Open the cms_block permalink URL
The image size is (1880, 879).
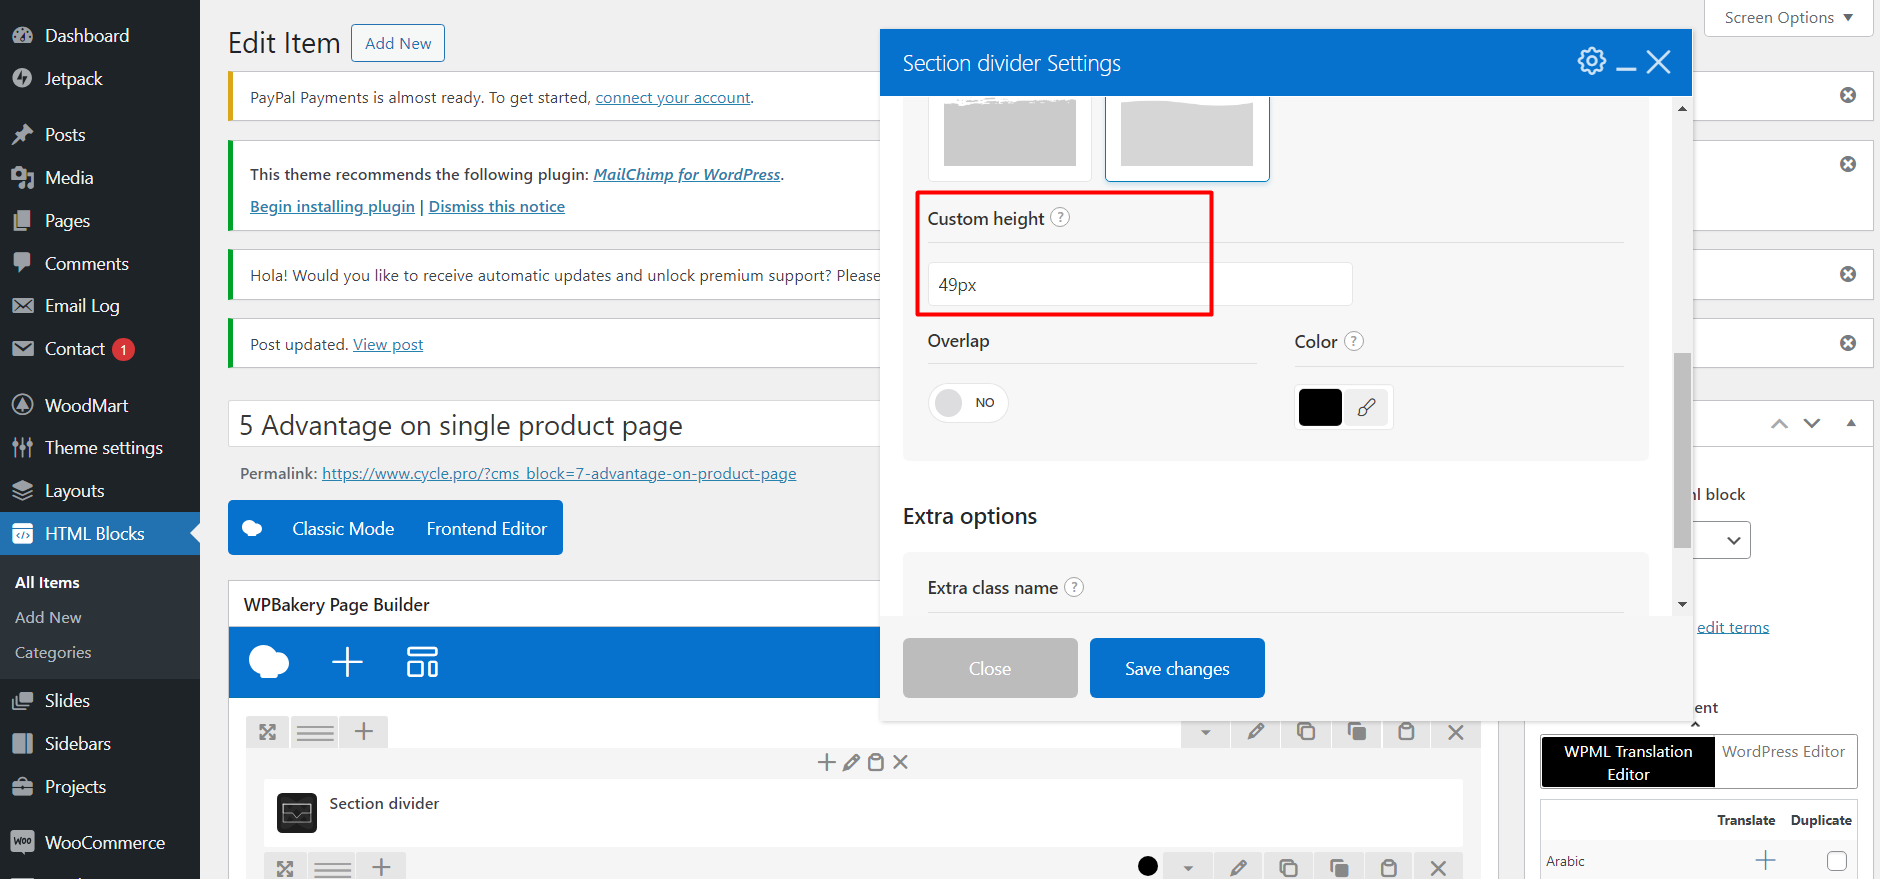559,473
